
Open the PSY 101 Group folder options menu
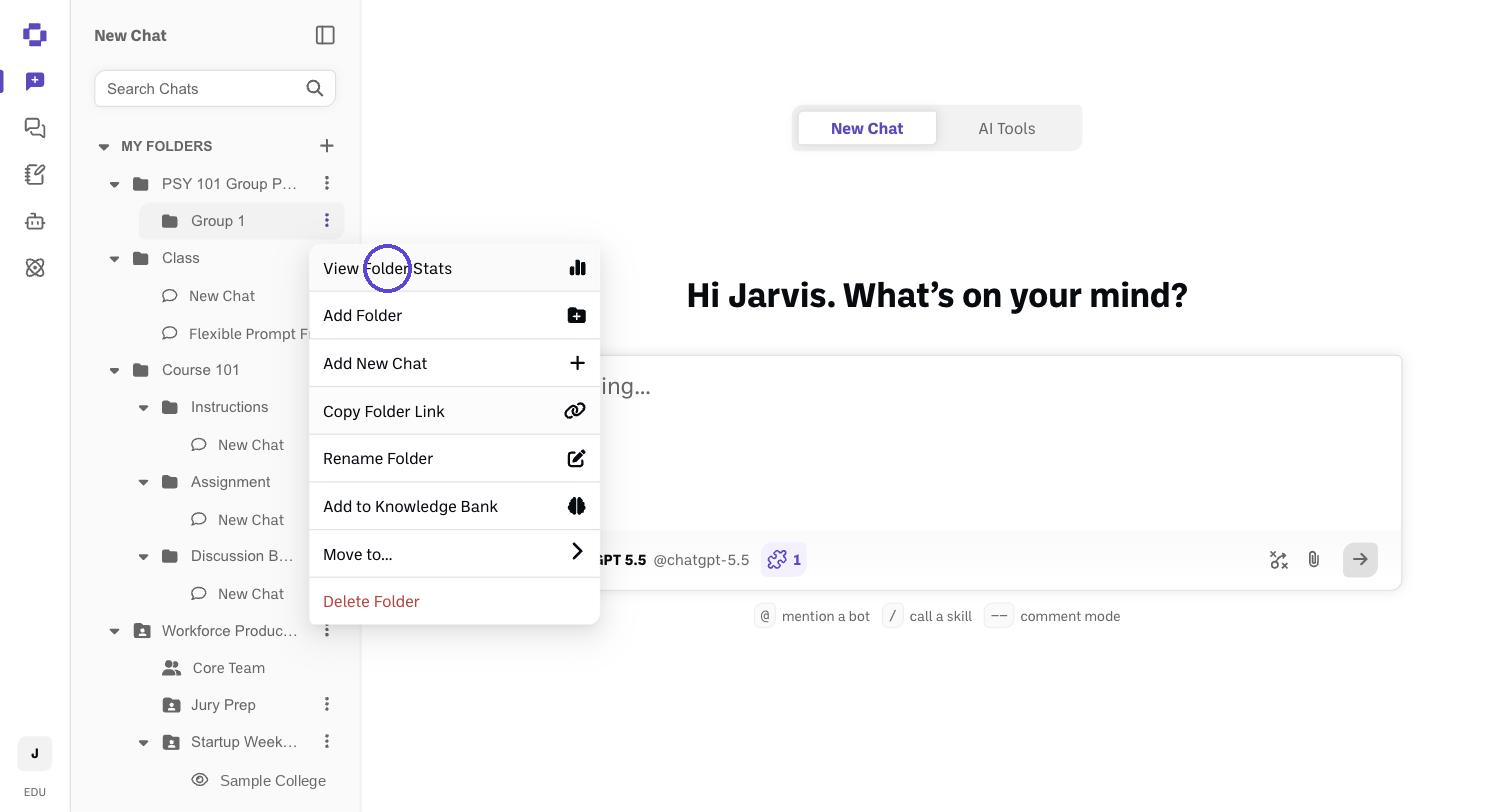click(x=327, y=183)
